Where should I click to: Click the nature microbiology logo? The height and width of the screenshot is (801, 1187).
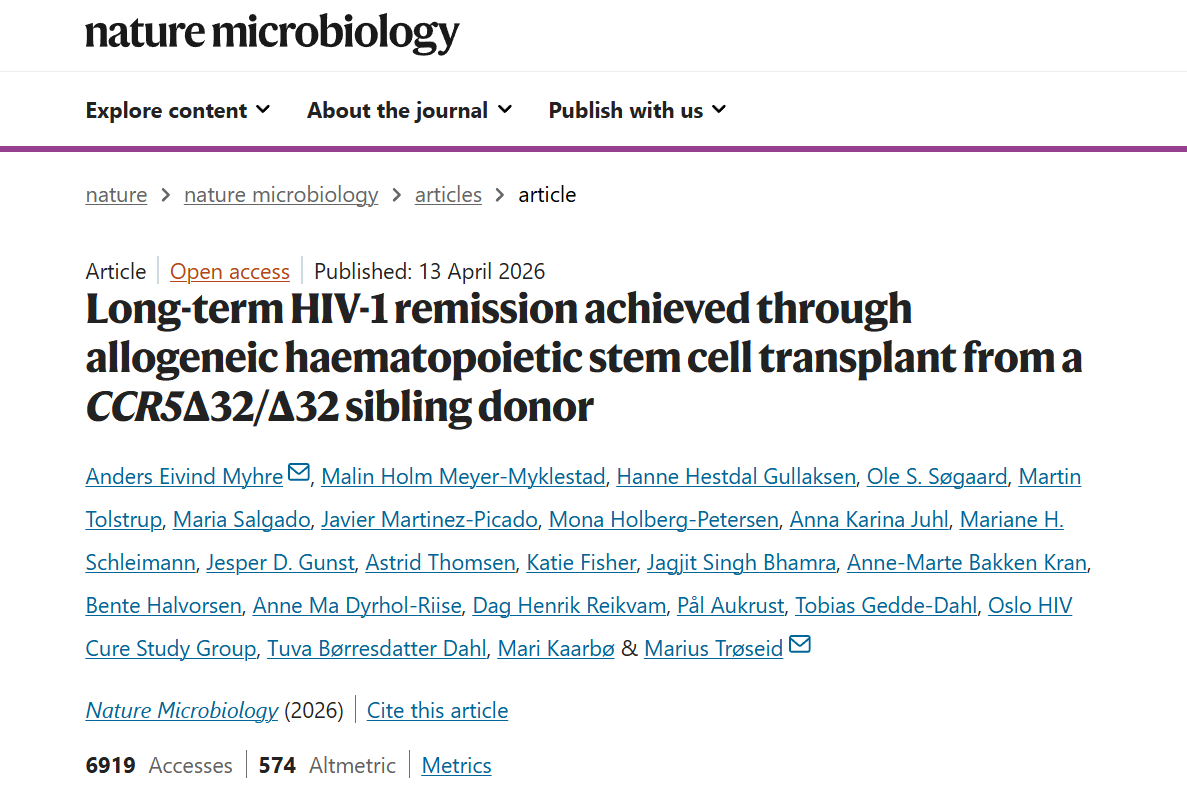(272, 34)
